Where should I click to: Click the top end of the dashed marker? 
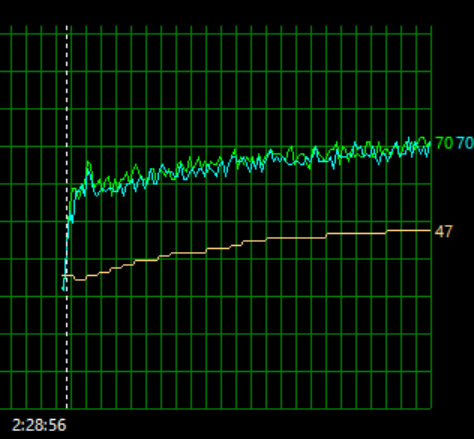click(67, 28)
